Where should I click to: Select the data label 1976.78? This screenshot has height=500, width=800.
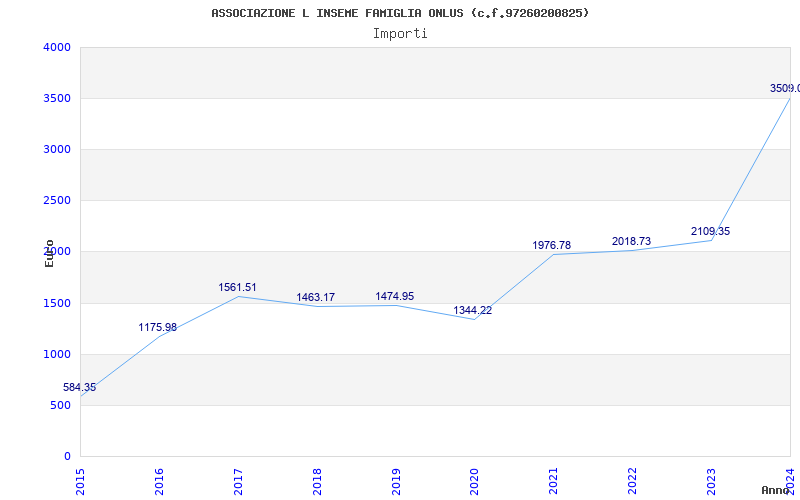(x=552, y=245)
